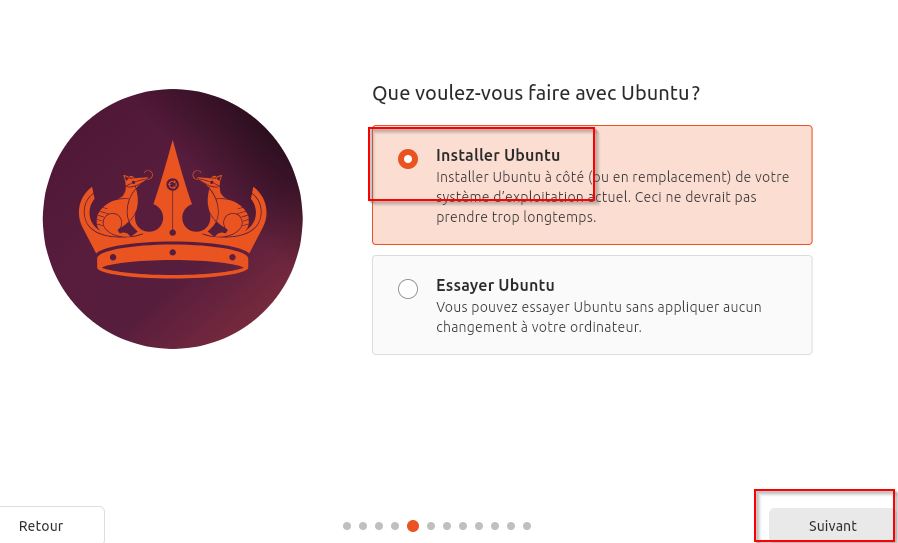Click the second-to-last progress dot

[x=511, y=526]
